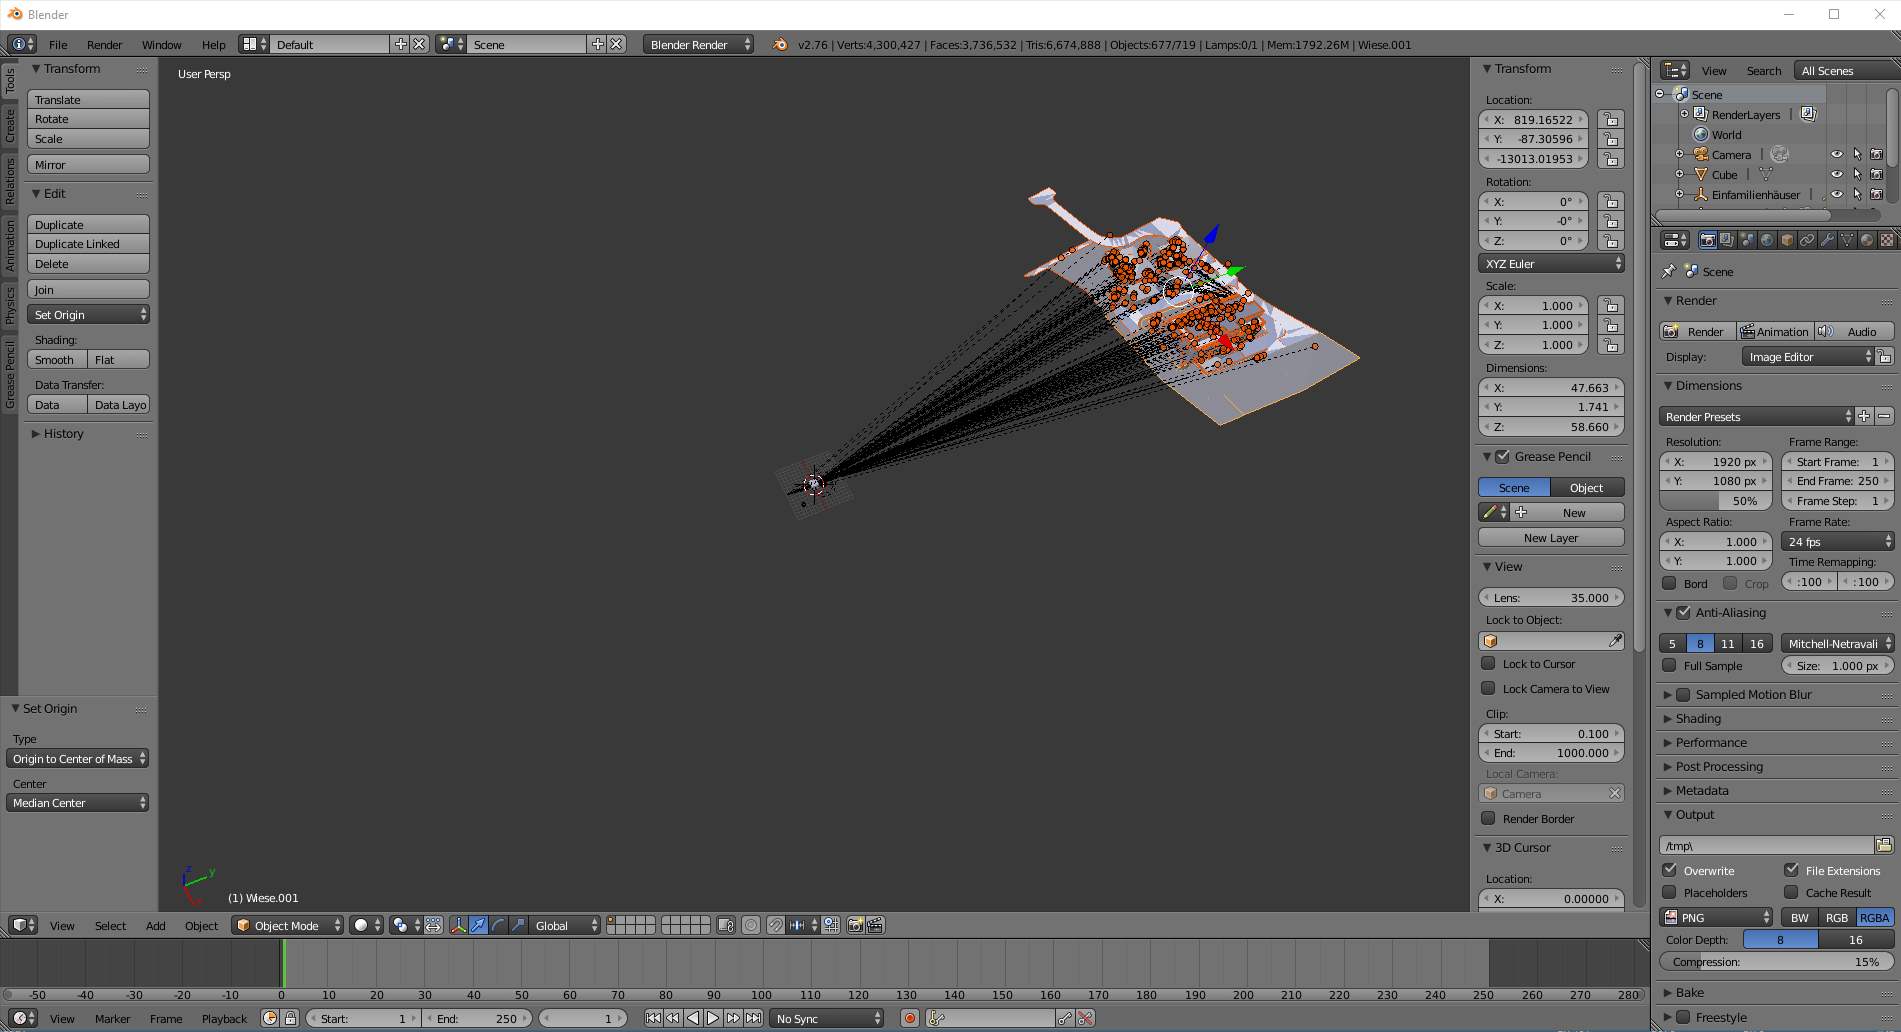Hide the Cube object via its eye icon
This screenshot has height=1032, width=1901.
1837,174
